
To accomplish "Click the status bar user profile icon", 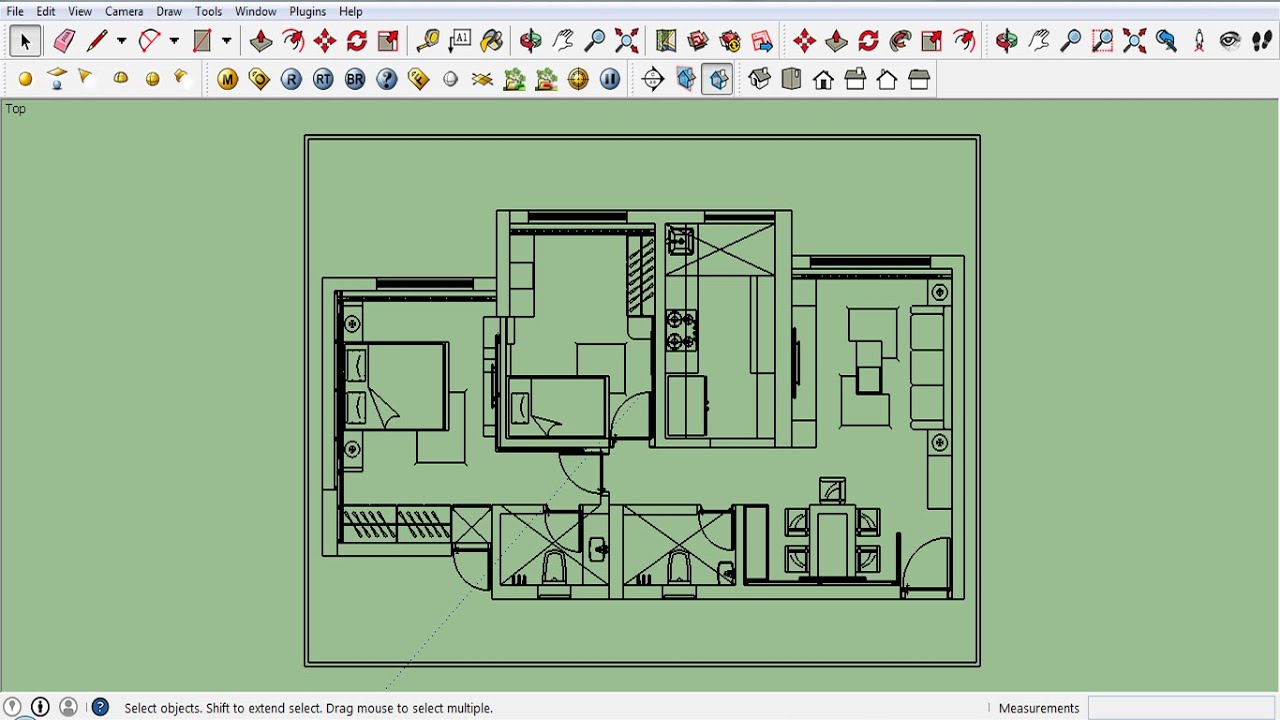I will tap(68, 707).
